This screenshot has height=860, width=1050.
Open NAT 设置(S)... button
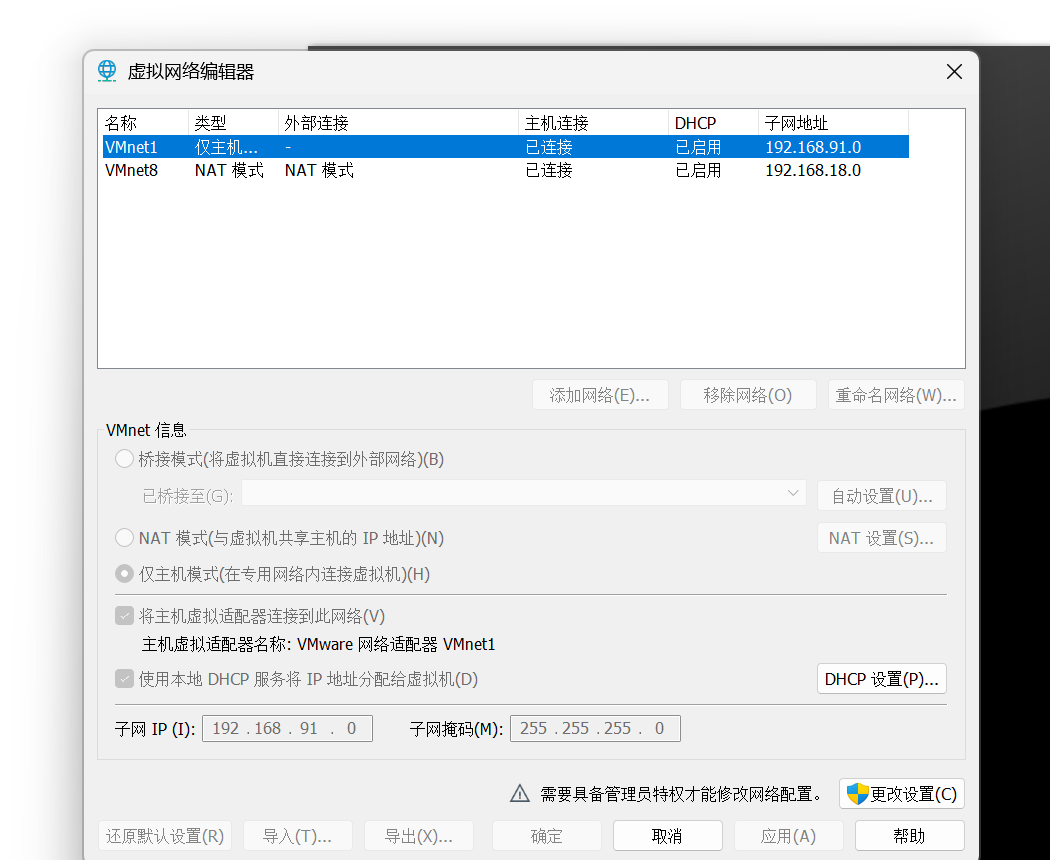pyautogui.click(x=882, y=538)
